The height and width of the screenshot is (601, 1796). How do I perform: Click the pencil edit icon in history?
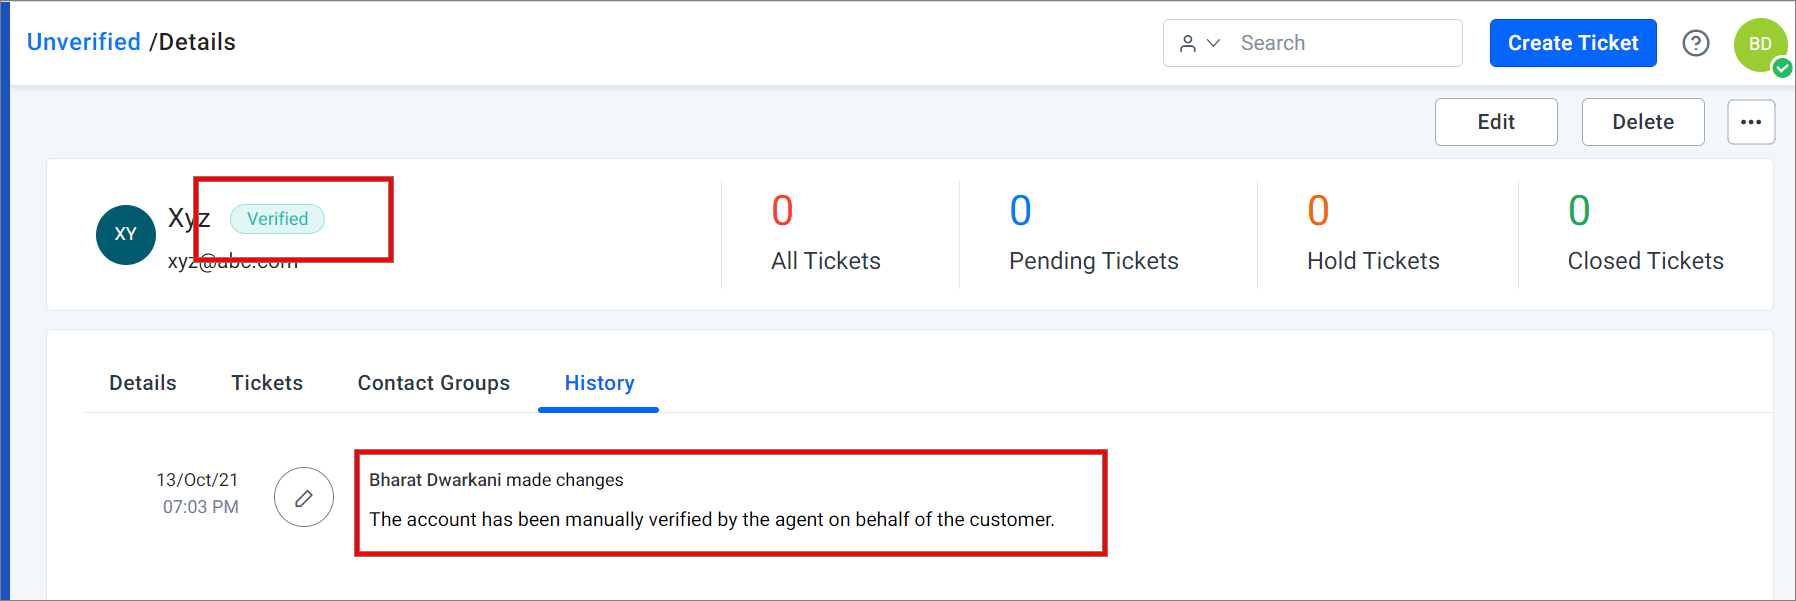[304, 497]
